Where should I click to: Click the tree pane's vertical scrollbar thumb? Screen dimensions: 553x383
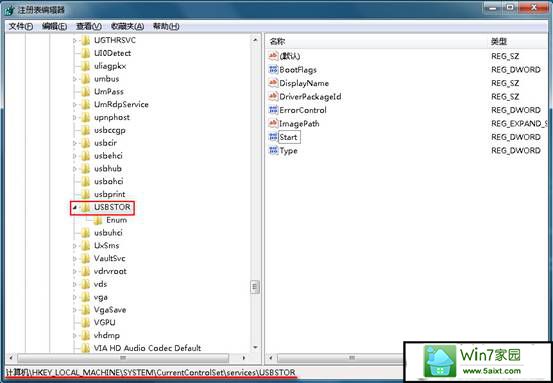coord(255,287)
